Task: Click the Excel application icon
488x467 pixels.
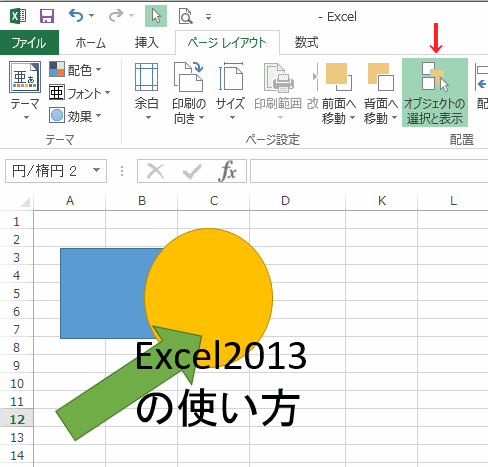Action: pos(18,16)
